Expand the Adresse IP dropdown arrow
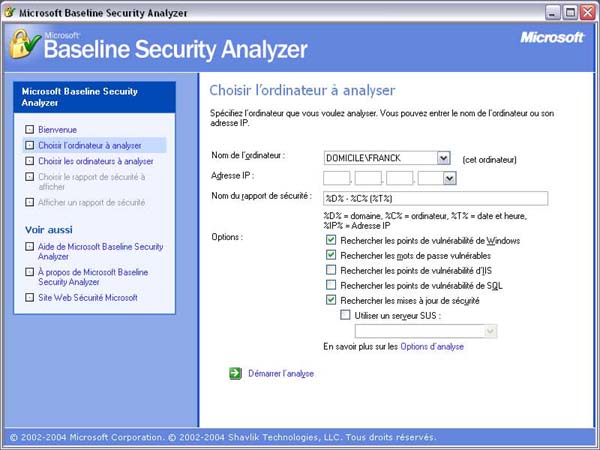This screenshot has height=450, width=600. click(450, 178)
